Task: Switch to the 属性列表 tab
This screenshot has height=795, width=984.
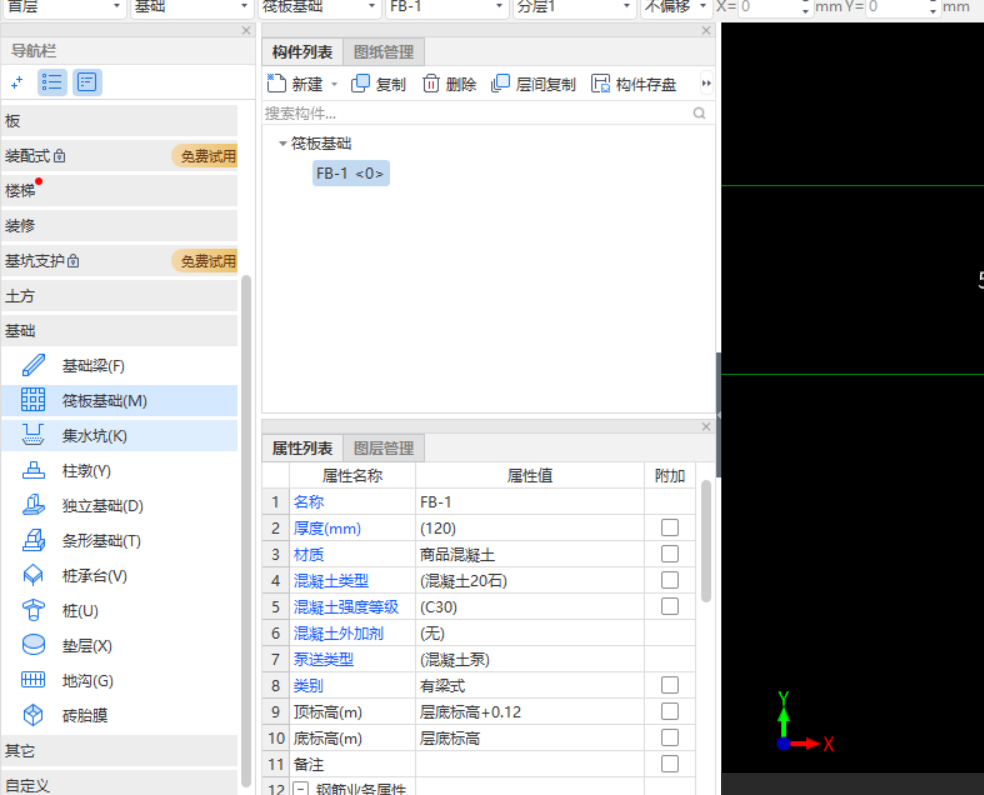Action: (x=302, y=448)
